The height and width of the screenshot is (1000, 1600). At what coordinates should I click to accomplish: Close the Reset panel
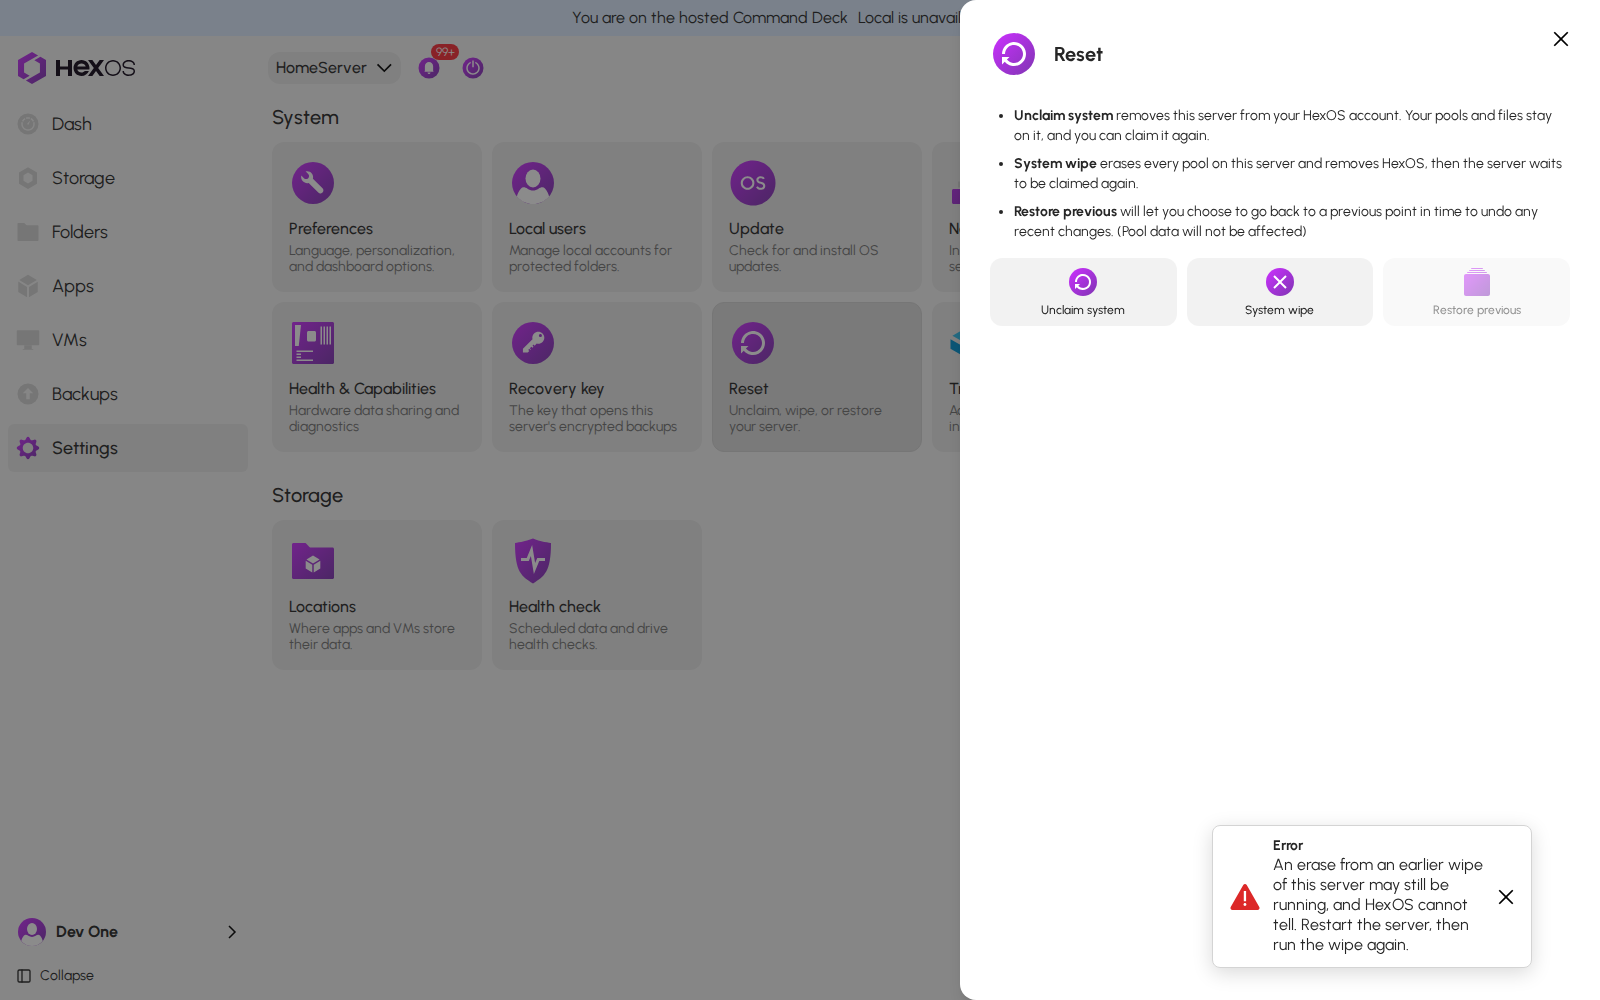[x=1561, y=39]
